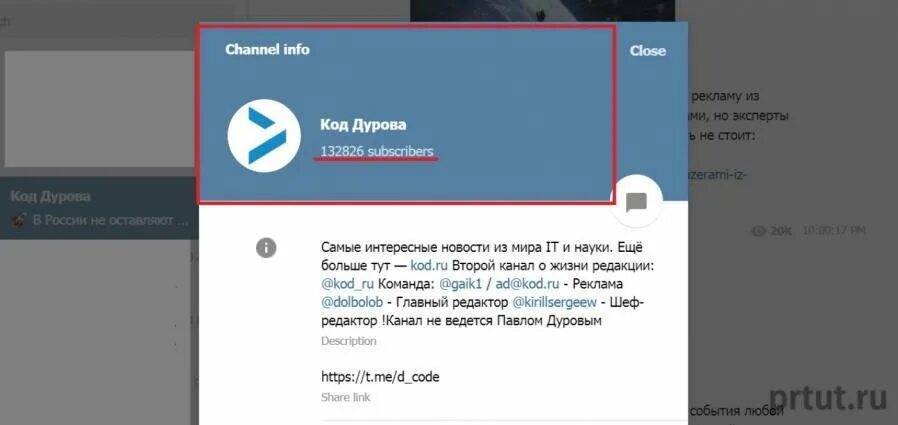Click the eye views icon near 20K

pyautogui.click(x=758, y=231)
